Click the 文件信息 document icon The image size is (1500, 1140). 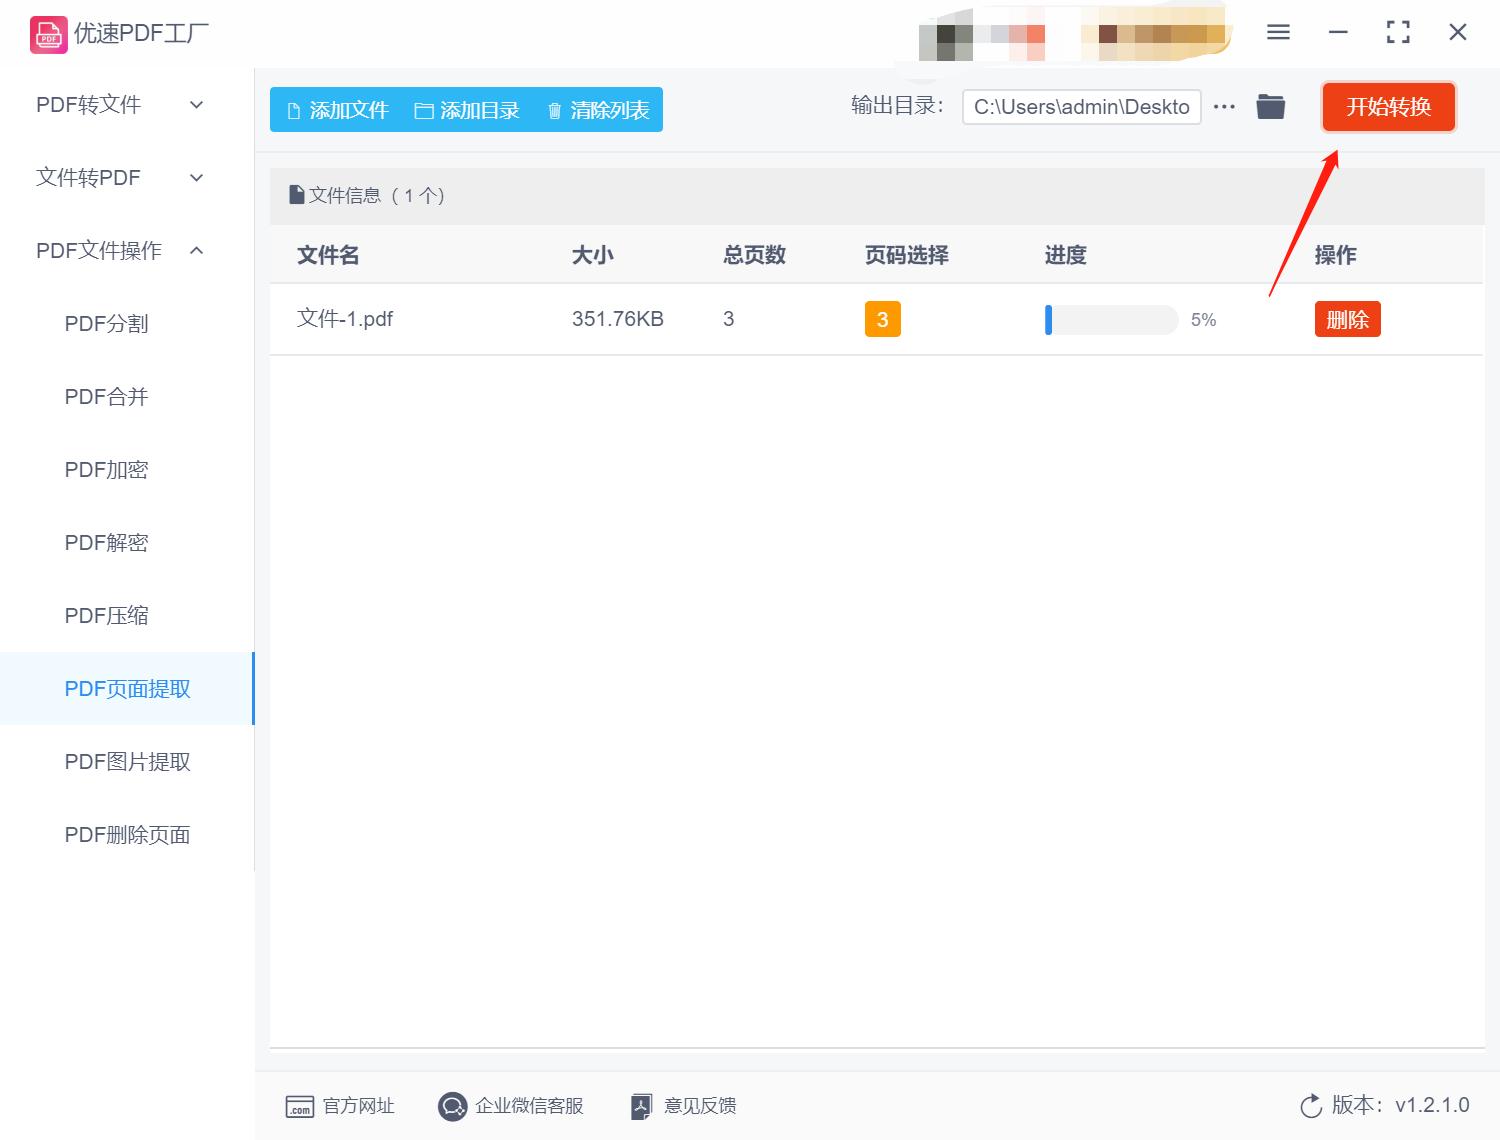coord(297,194)
